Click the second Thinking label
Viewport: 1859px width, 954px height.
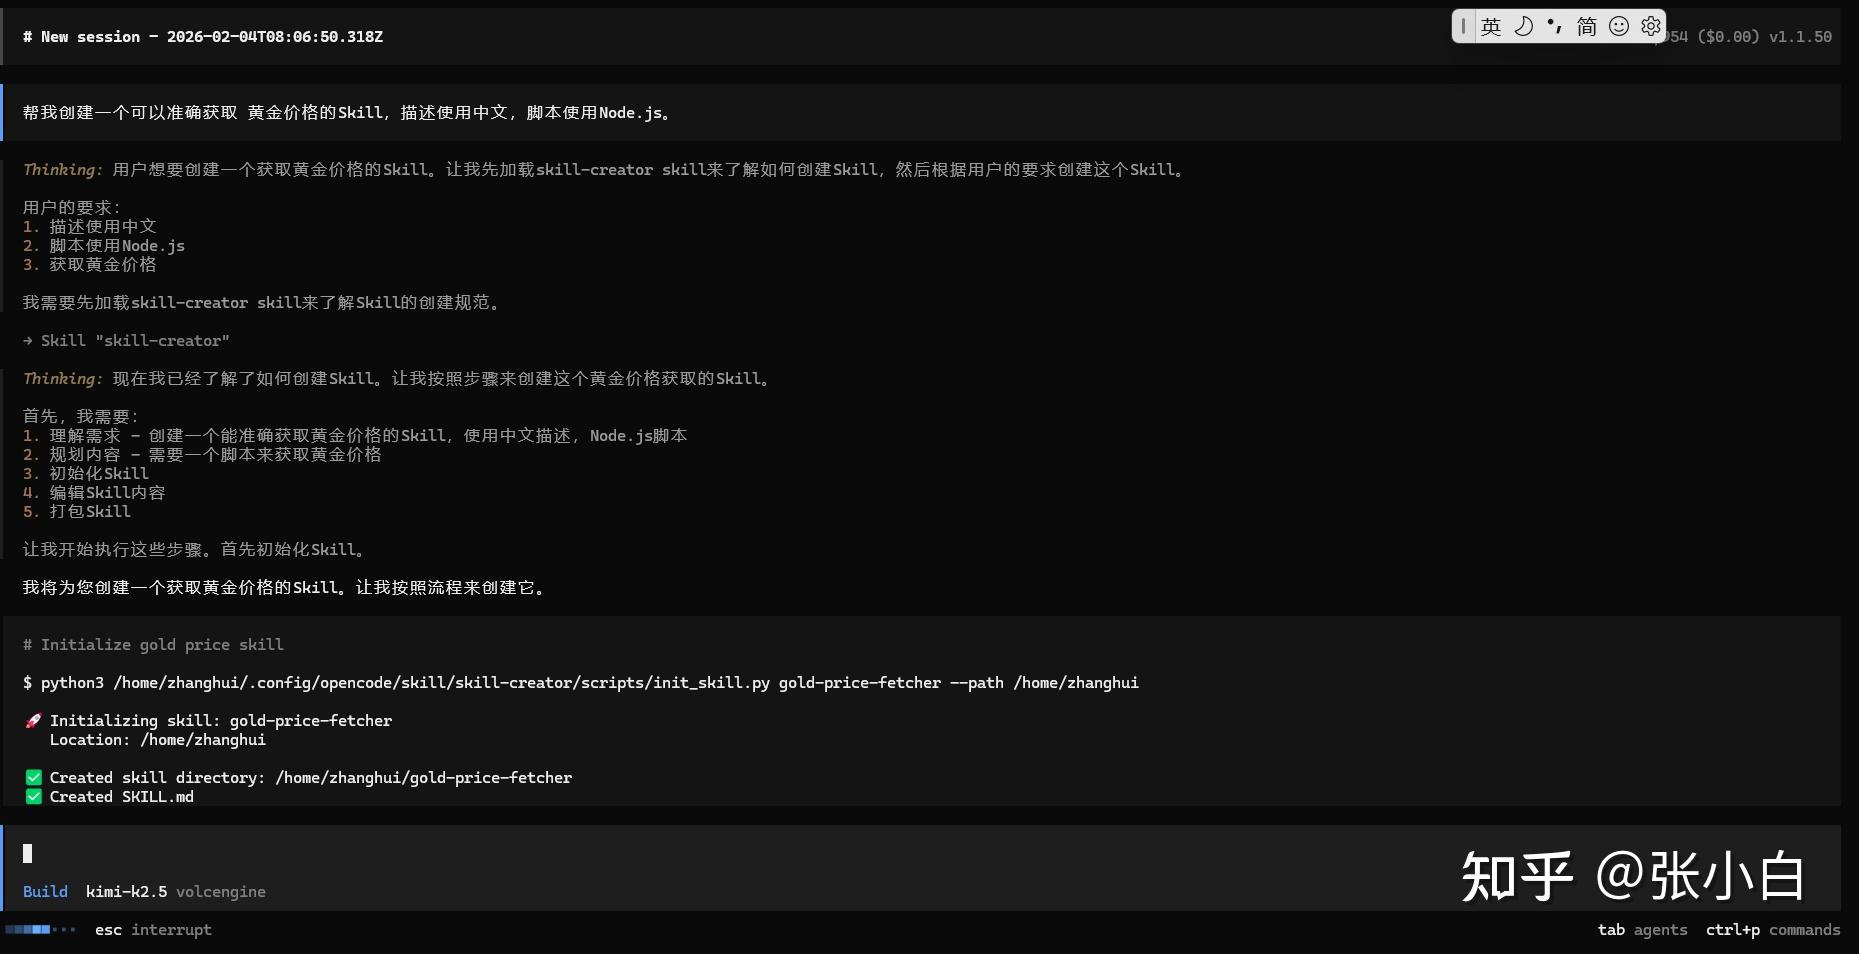coord(63,379)
